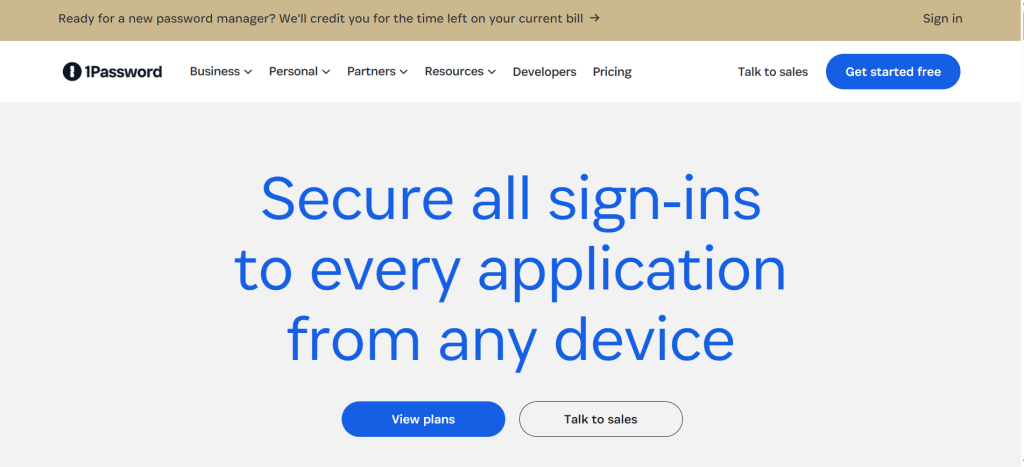Expand the Partners dropdown arrow
1024x467 pixels.
(x=404, y=72)
